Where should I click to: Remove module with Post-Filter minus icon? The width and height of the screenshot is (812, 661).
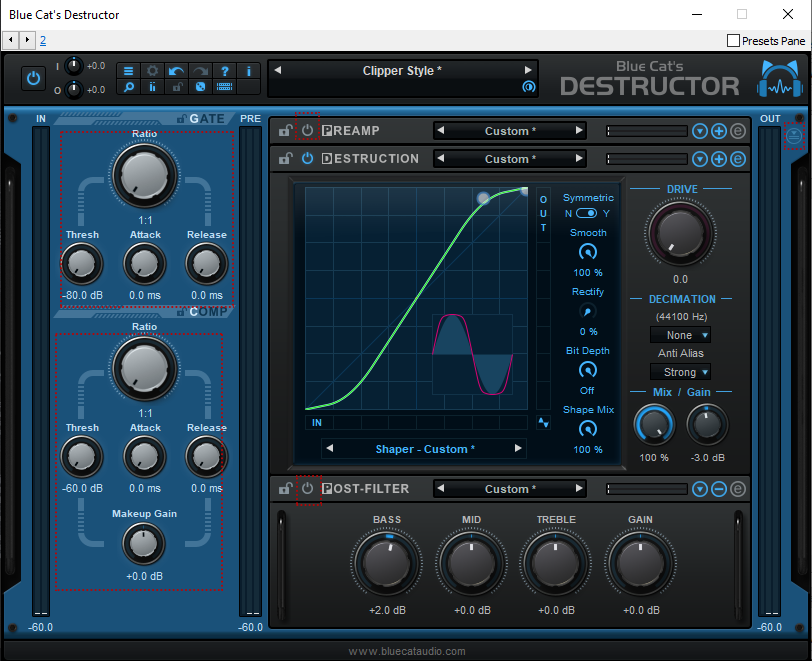(719, 489)
